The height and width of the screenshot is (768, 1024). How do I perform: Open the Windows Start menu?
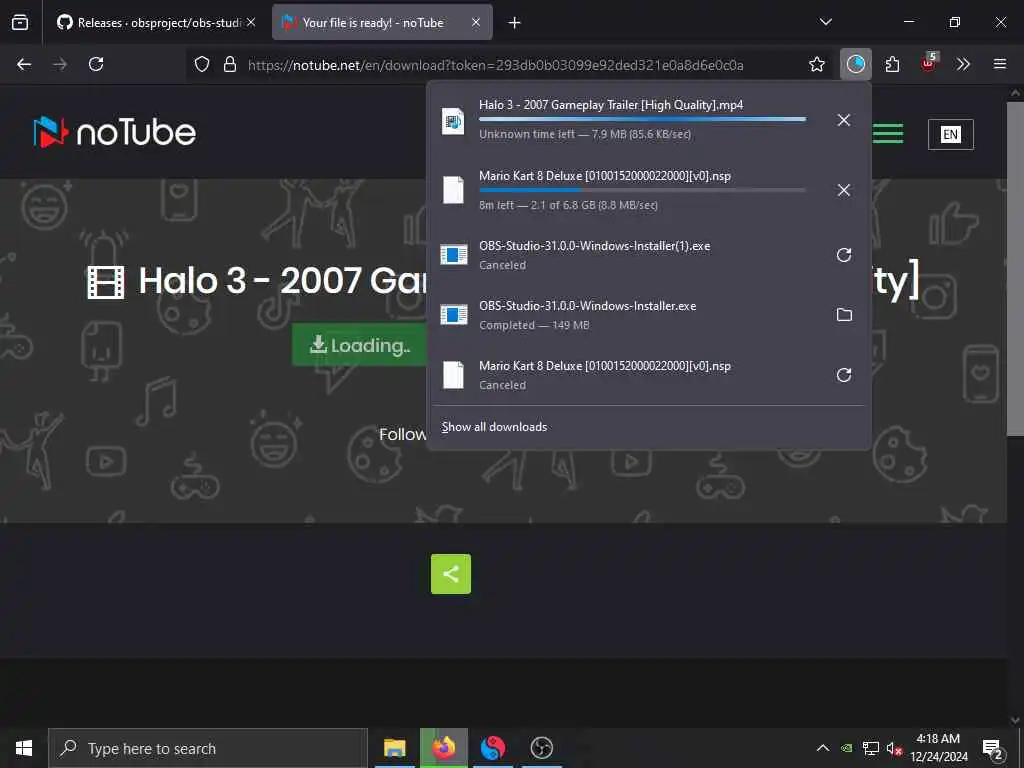pyautogui.click(x=24, y=748)
